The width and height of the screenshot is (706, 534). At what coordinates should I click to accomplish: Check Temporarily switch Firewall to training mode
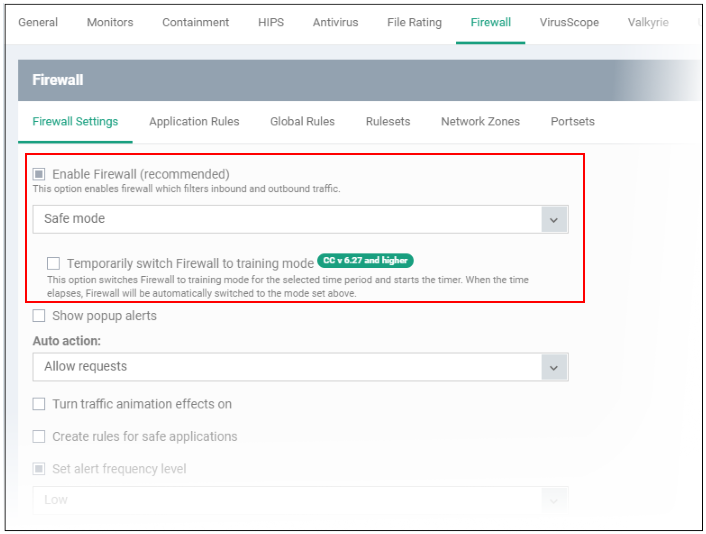54,263
